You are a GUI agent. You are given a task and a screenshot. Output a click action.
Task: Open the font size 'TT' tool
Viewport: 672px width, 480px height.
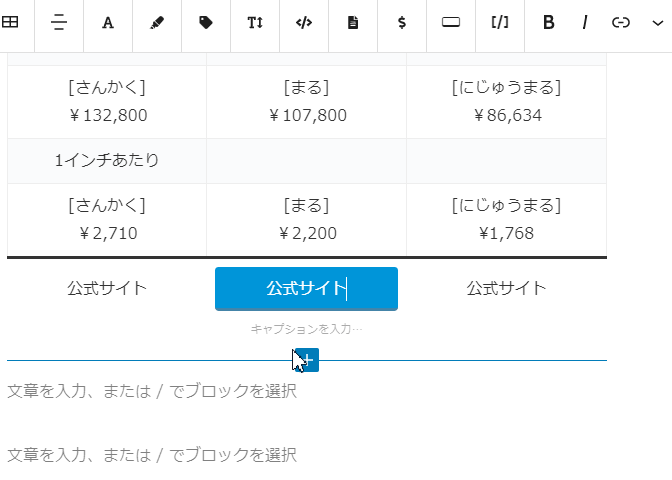[x=255, y=22]
